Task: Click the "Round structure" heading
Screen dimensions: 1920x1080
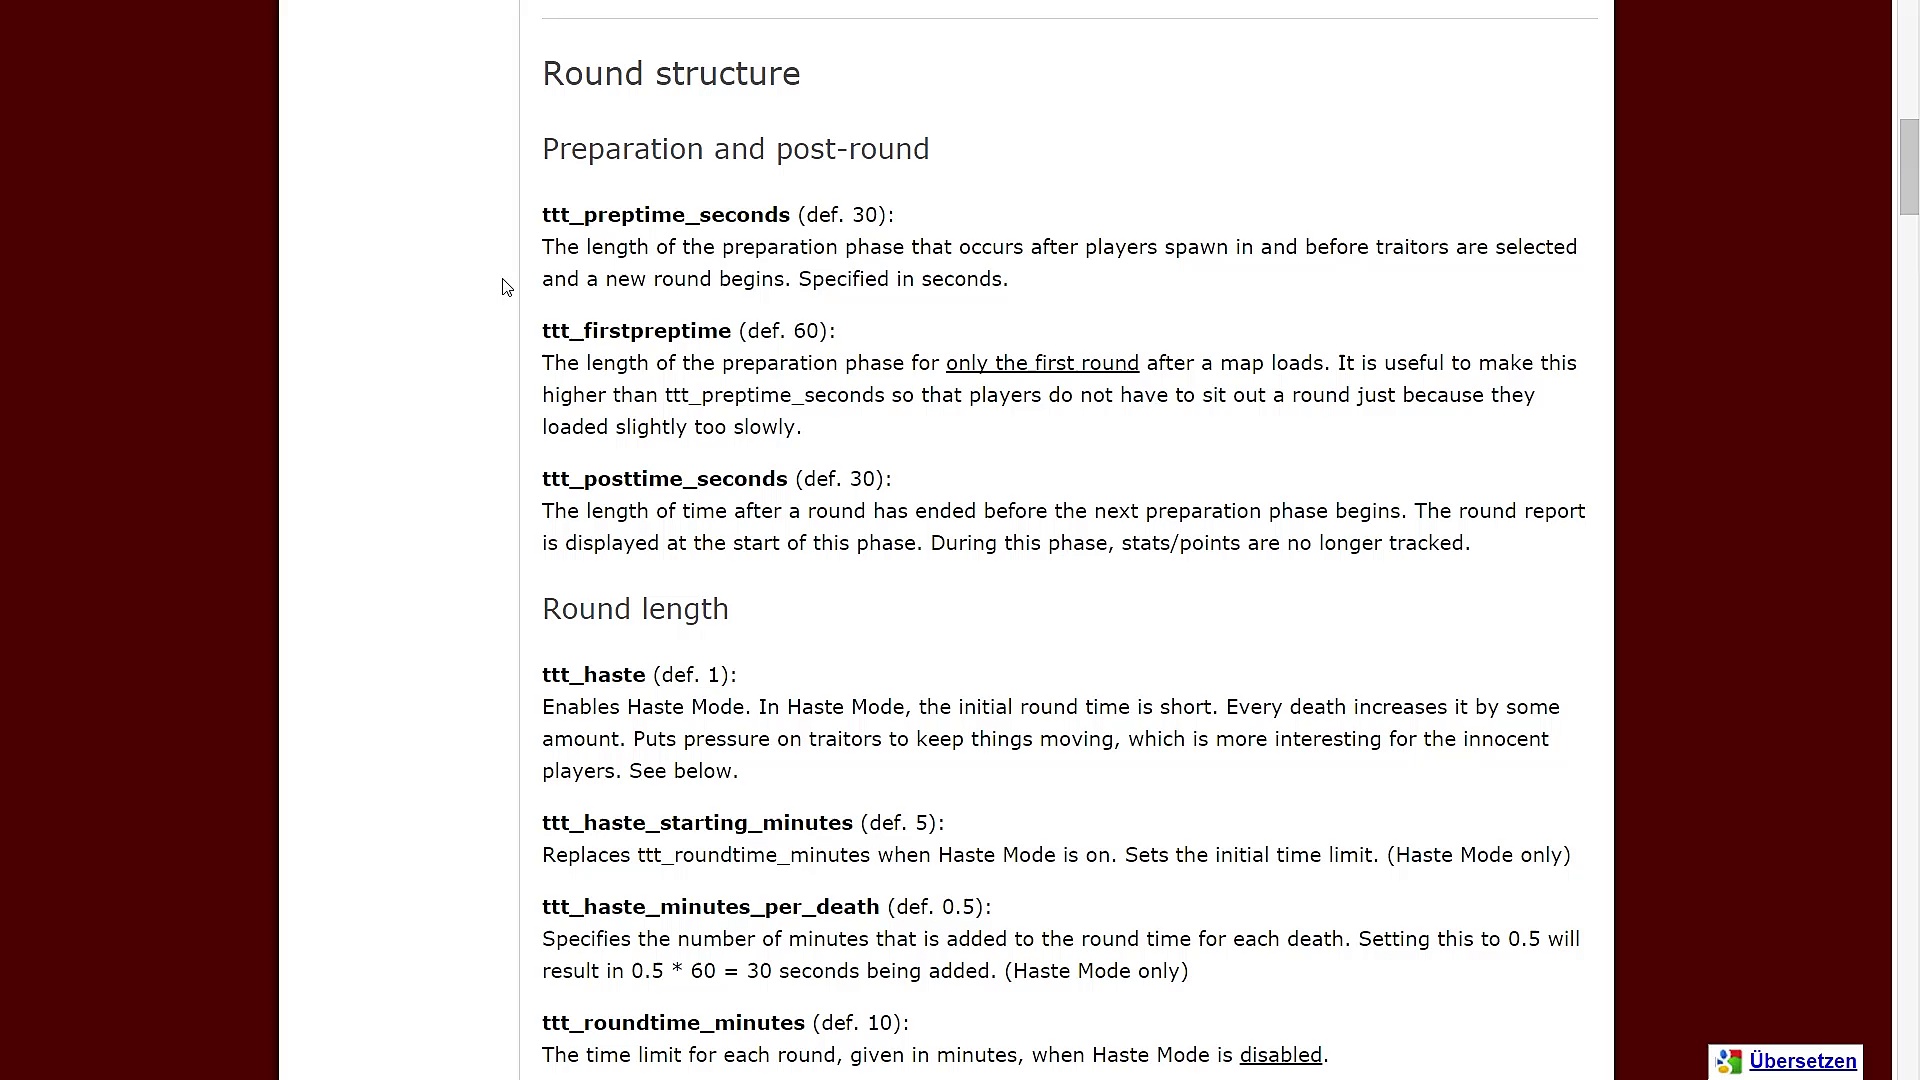Action: 671,74
